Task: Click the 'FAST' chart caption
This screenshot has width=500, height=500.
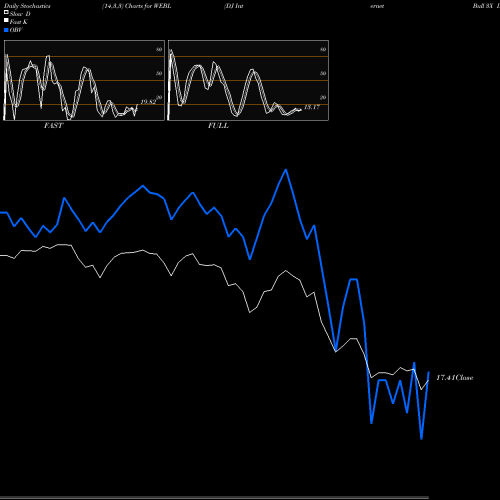Action: (x=53, y=126)
